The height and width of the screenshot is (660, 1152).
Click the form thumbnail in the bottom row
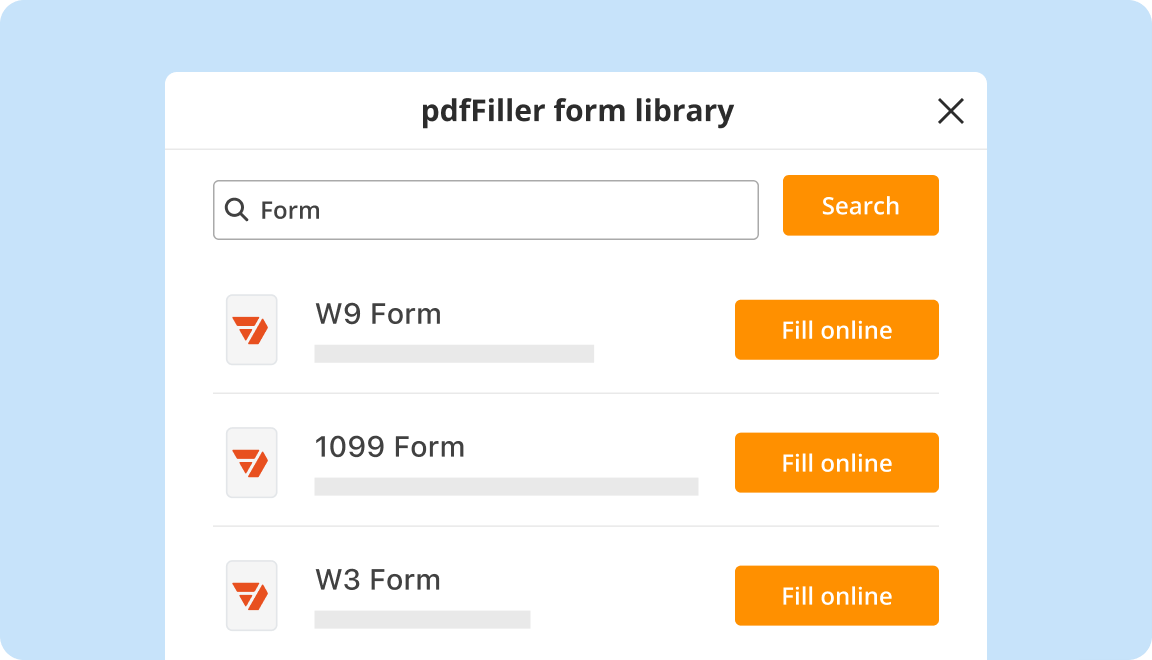251,595
